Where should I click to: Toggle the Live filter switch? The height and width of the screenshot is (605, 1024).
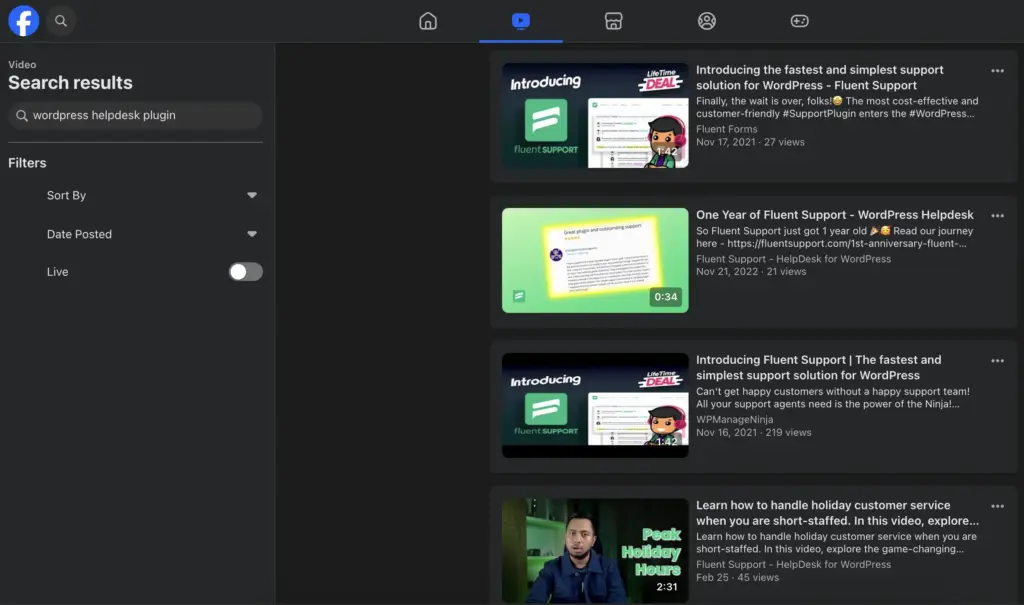pyautogui.click(x=246, y=272)
